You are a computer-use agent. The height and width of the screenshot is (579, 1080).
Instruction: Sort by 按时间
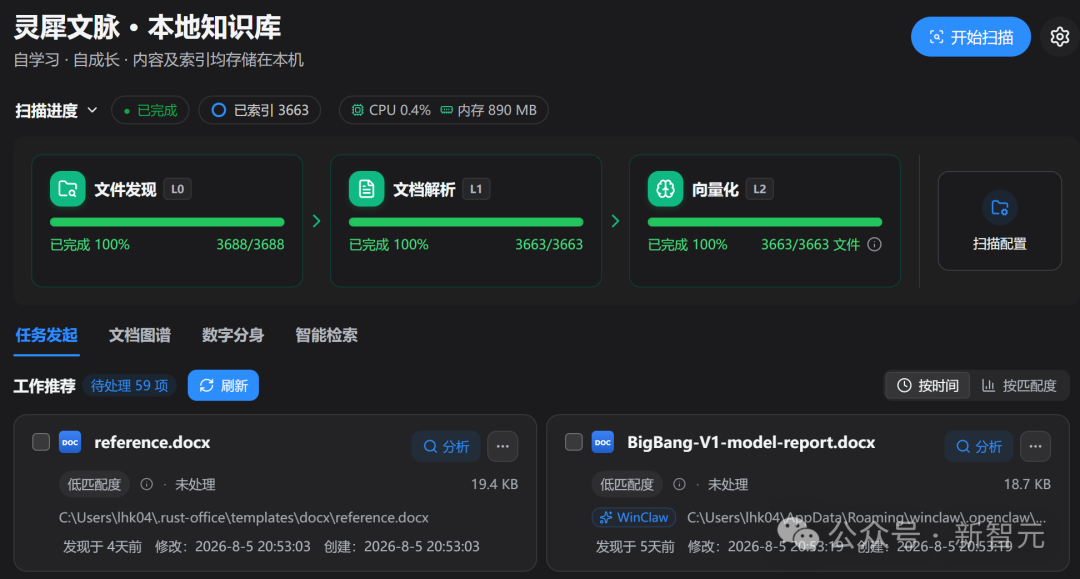pyautogui.click(x=928, y=386)
